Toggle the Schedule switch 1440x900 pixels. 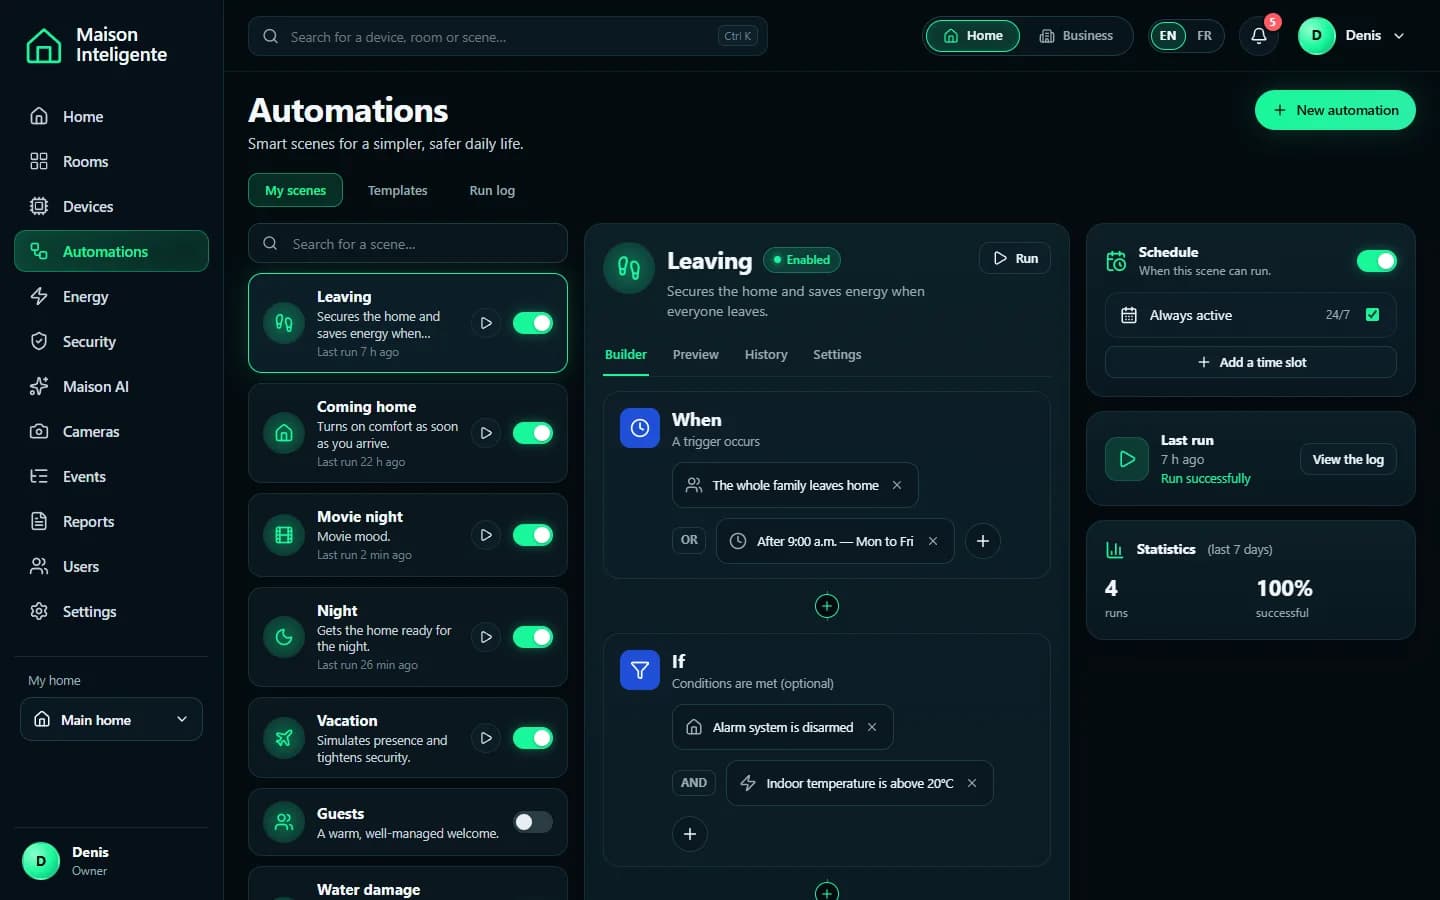tap(1377, 261)
